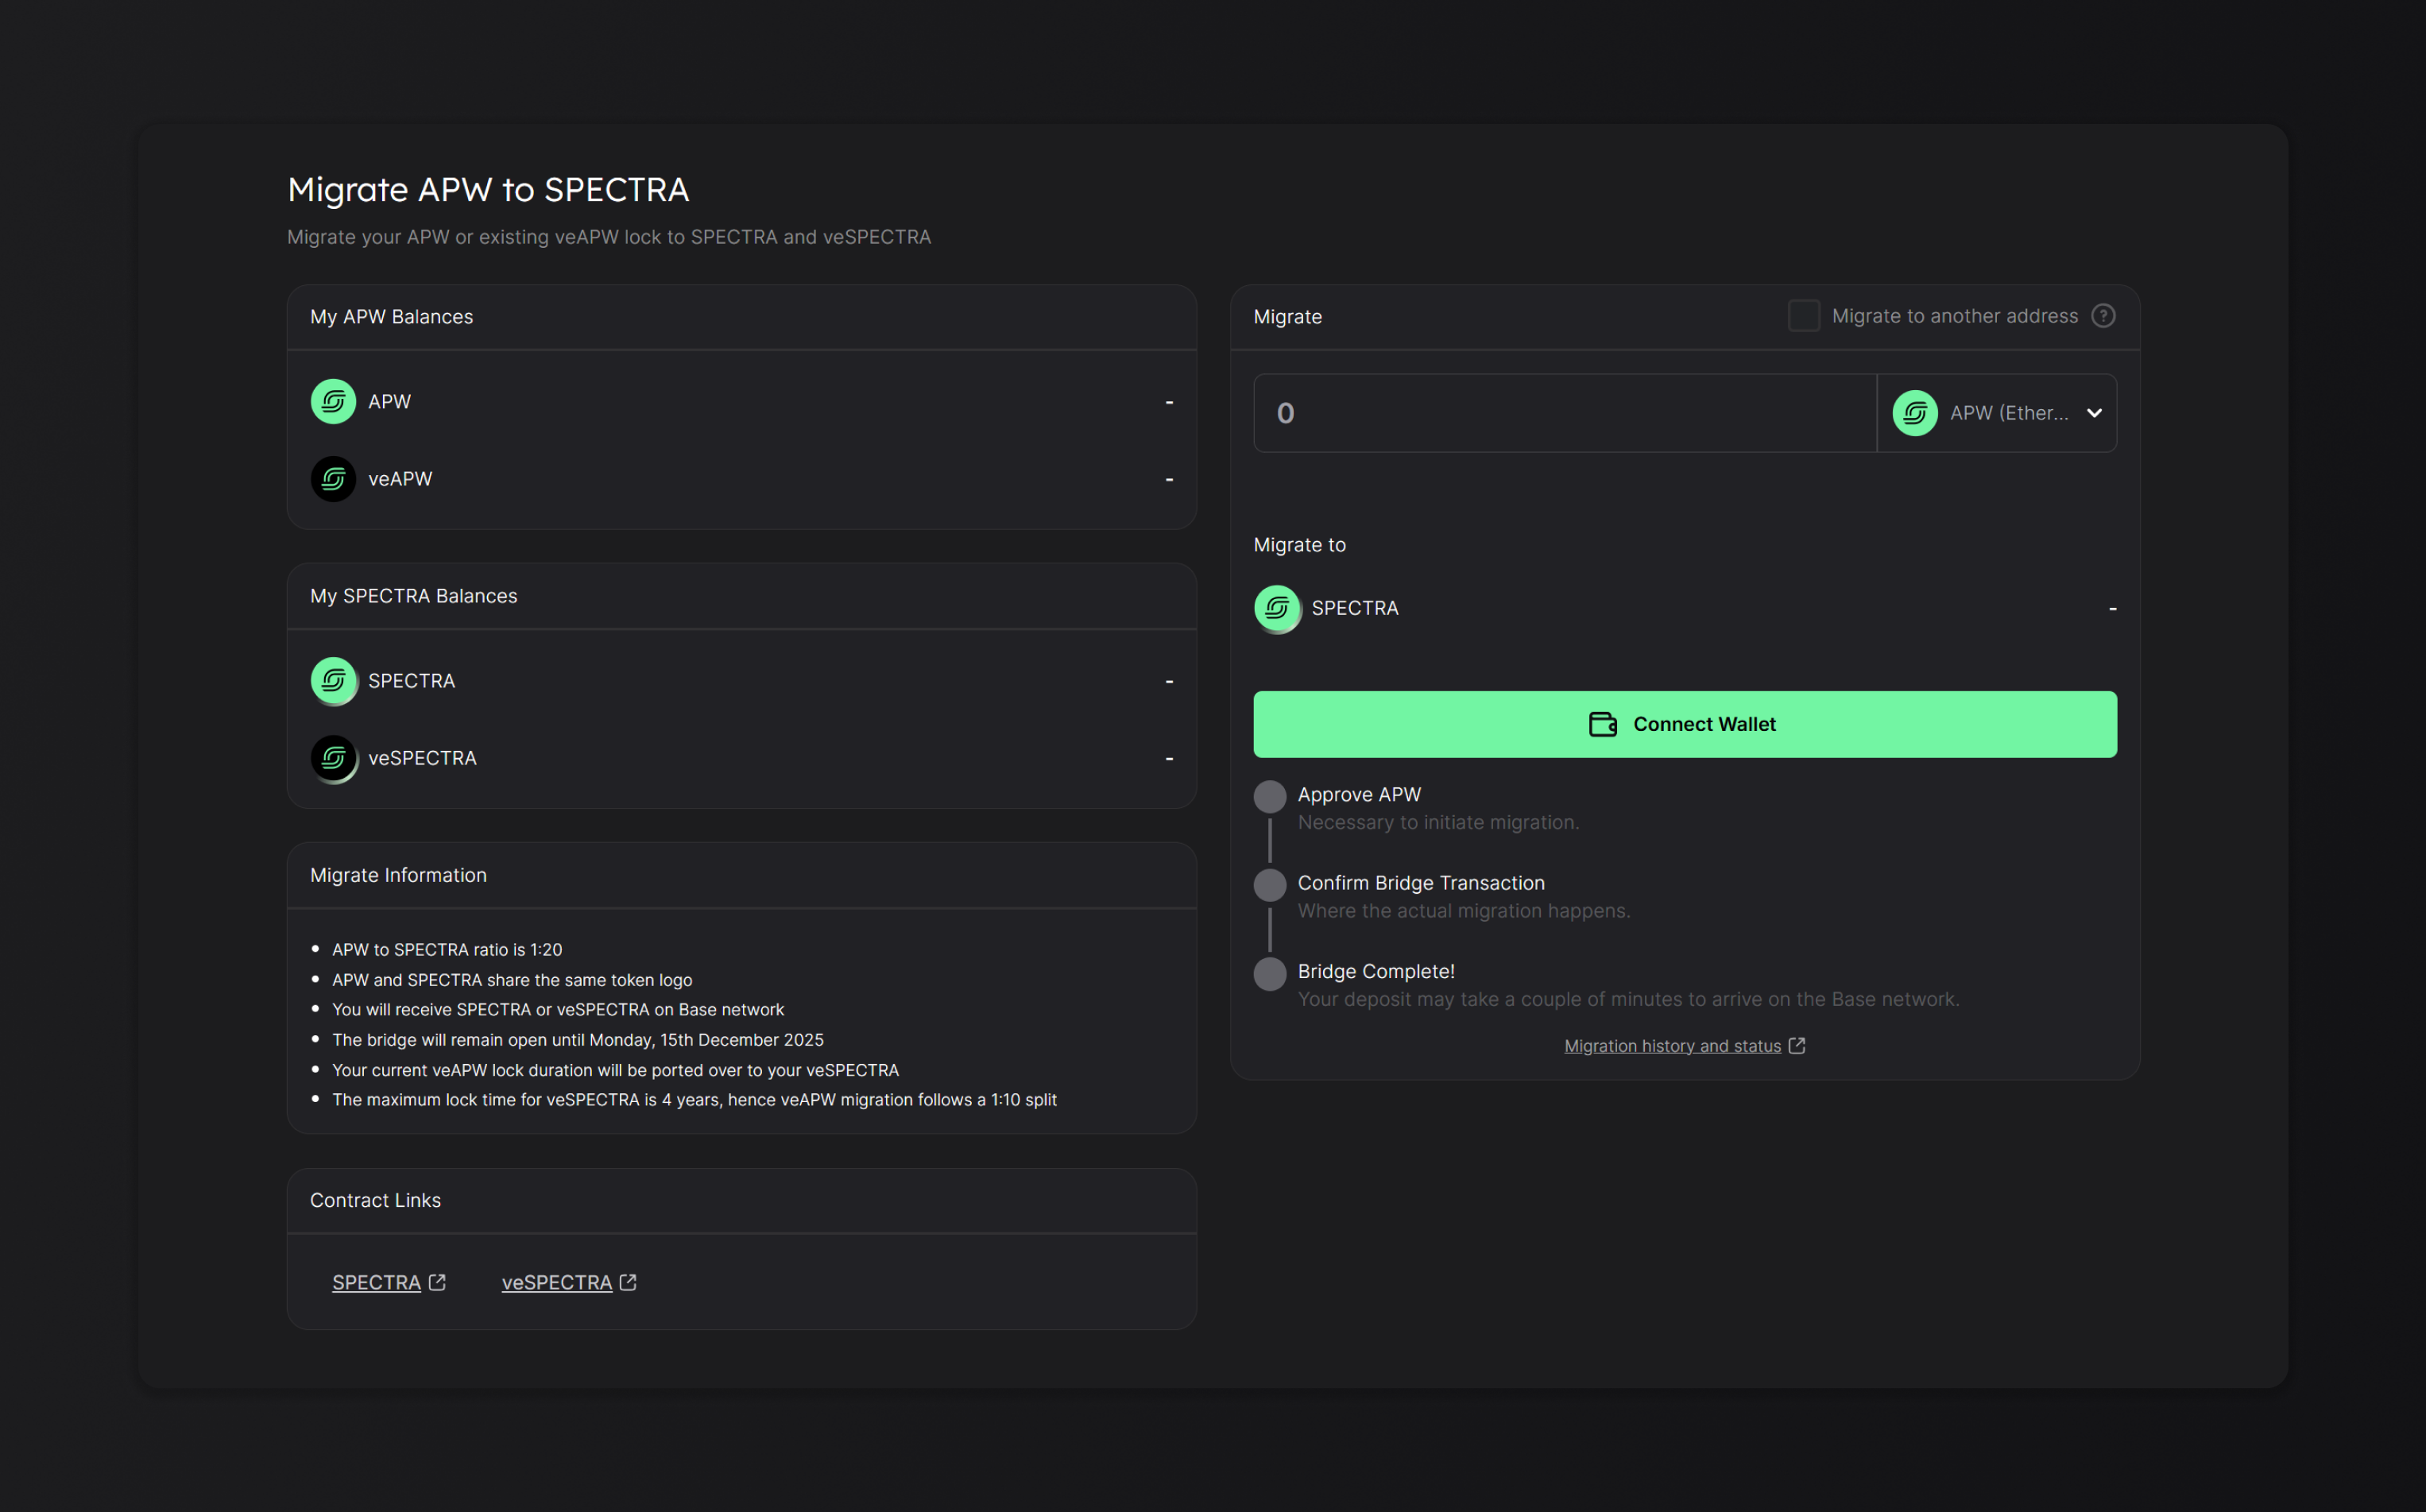Click the SPECTRA icon in SPECTRA Balances
The width and height of the screenshot is (2426, 1512).
pos(333,681)
